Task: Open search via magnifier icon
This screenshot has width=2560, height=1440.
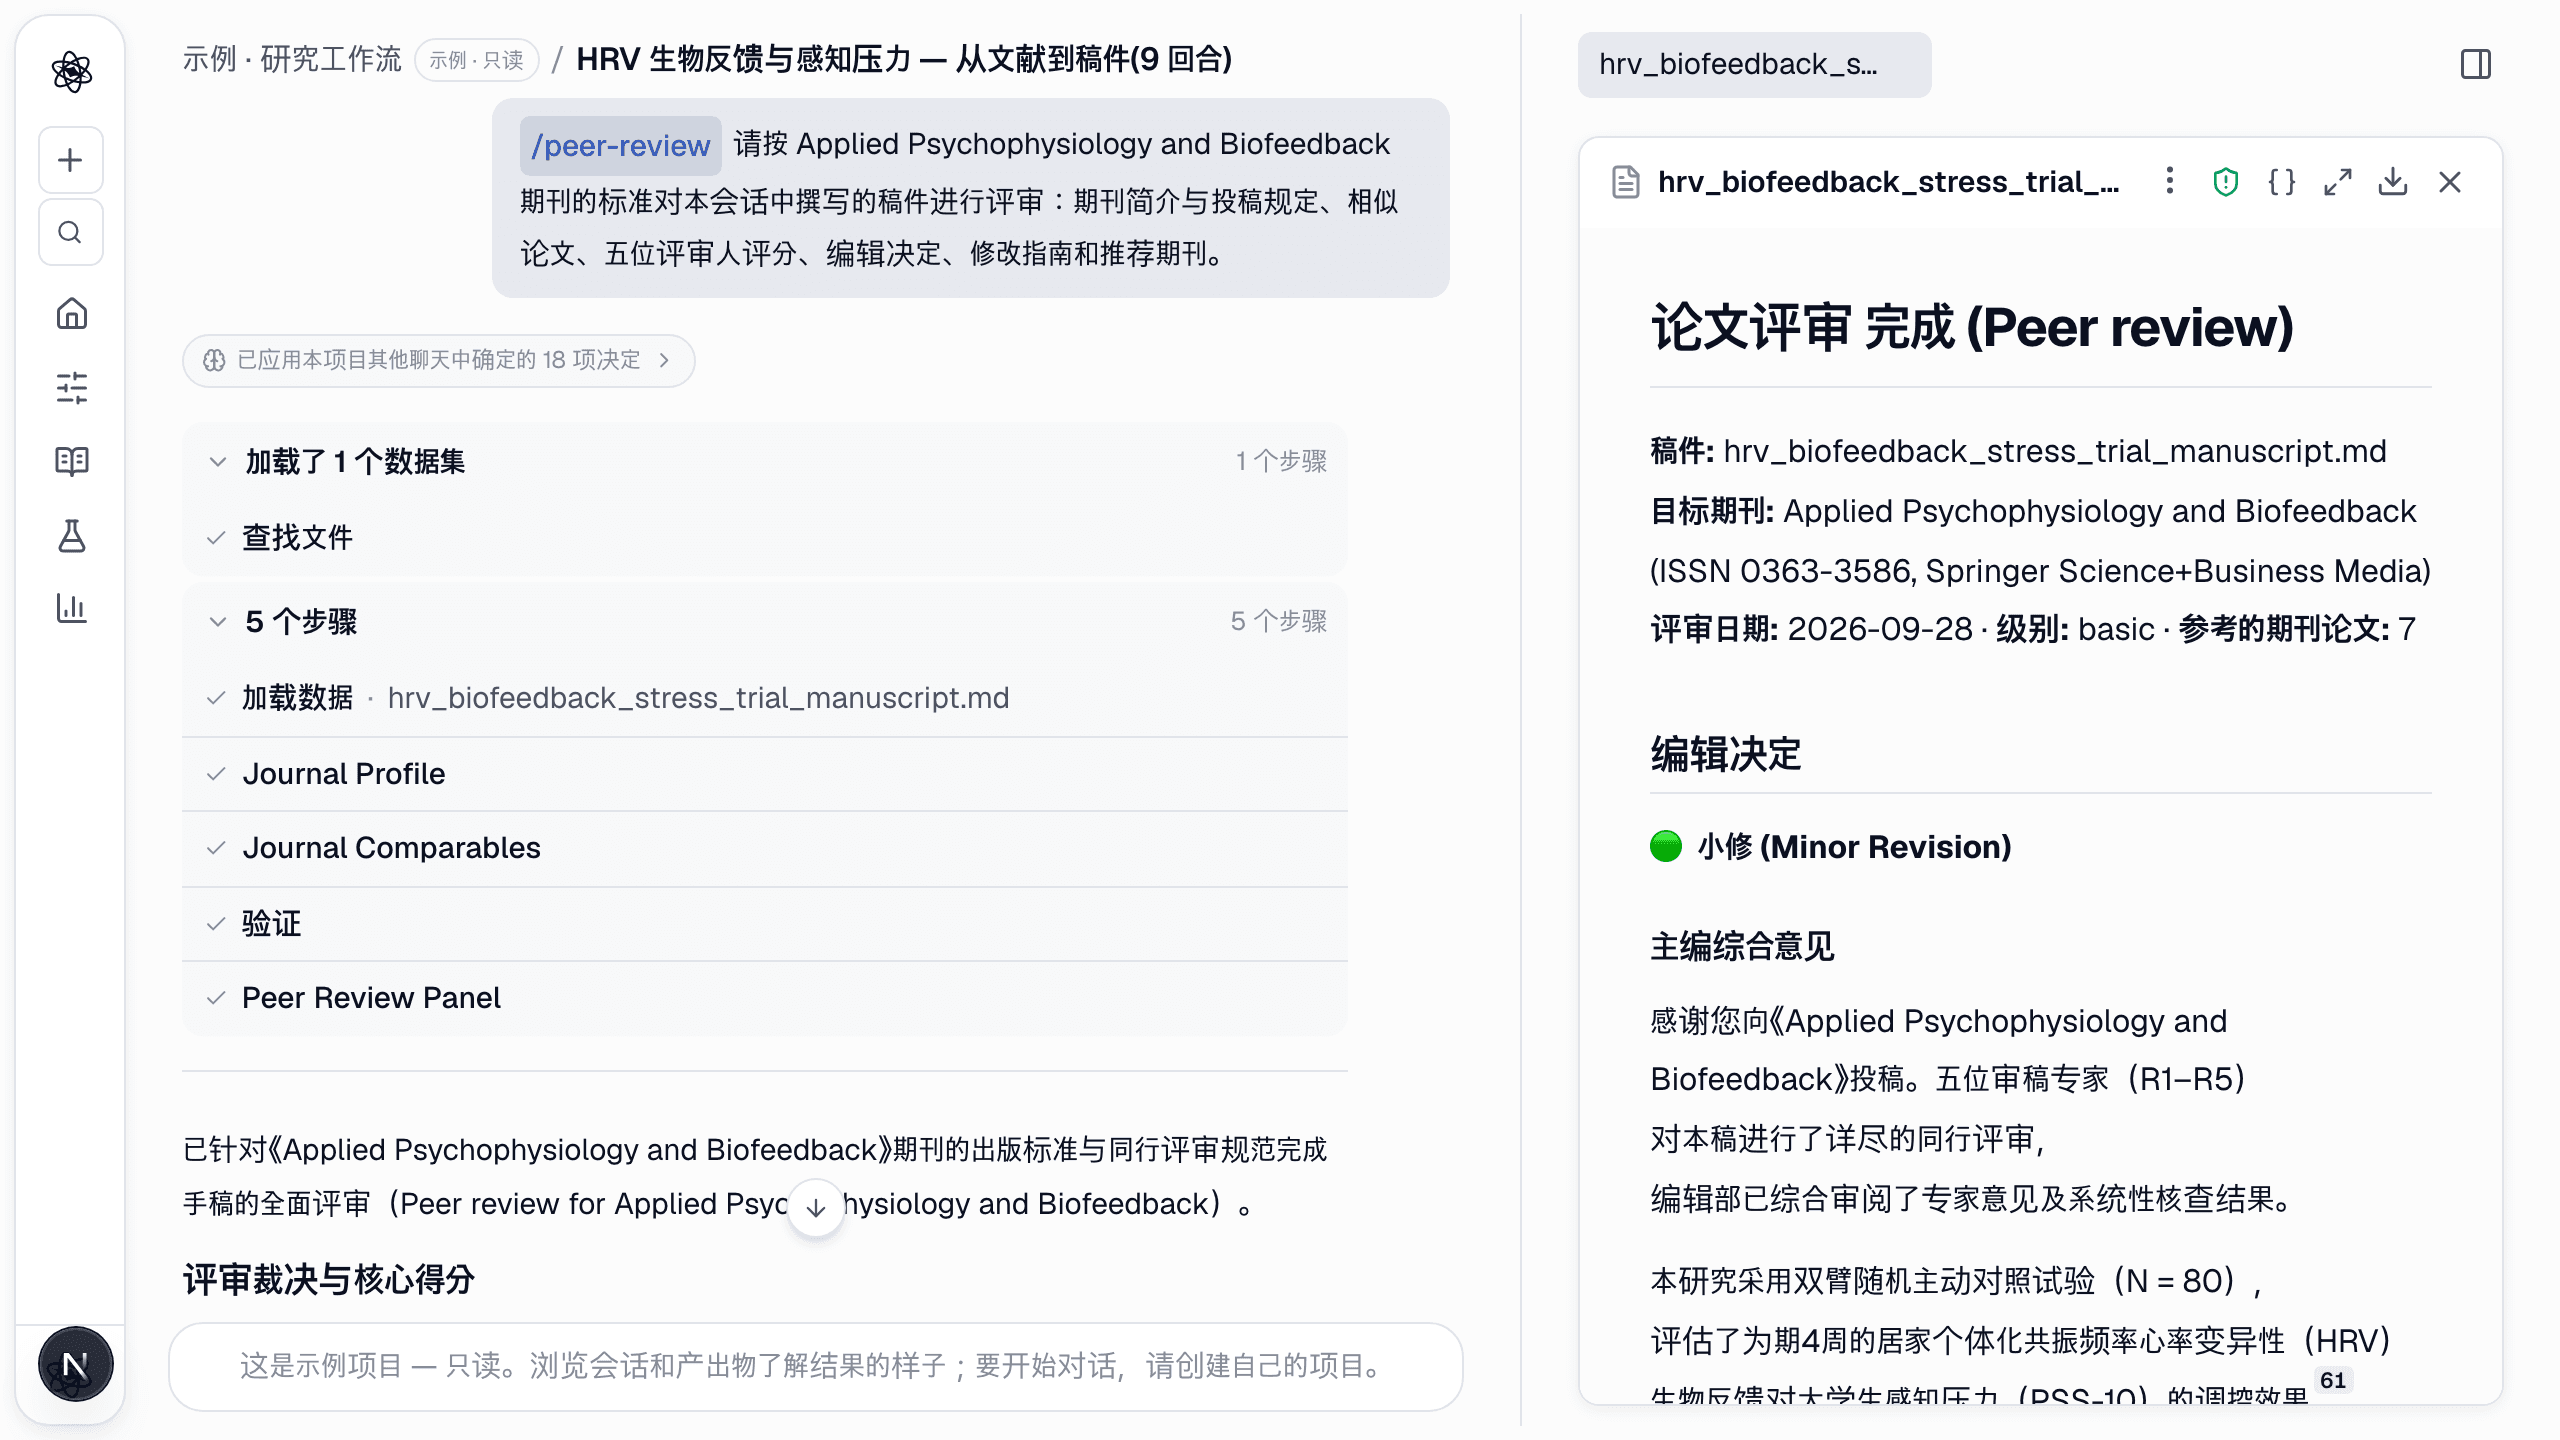Action: [70, 232]
